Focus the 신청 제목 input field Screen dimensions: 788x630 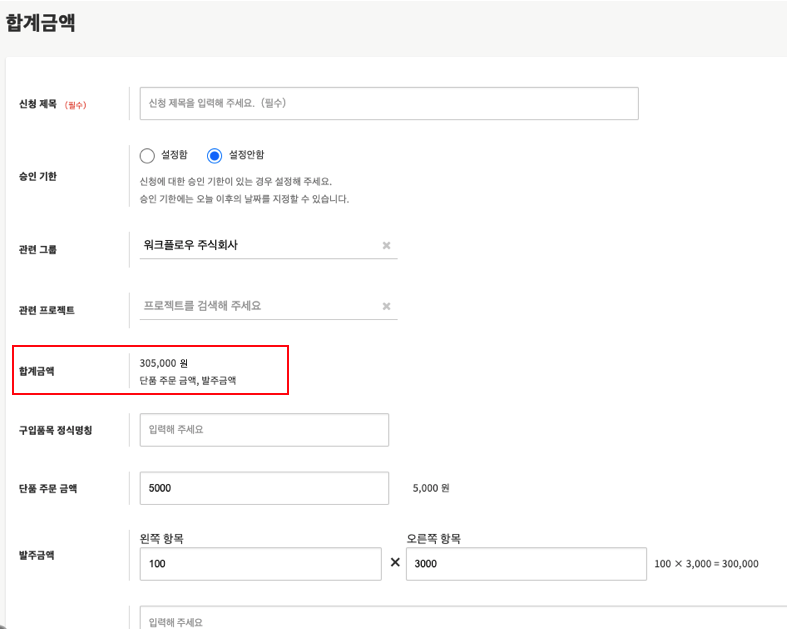[x=388, y=103]
